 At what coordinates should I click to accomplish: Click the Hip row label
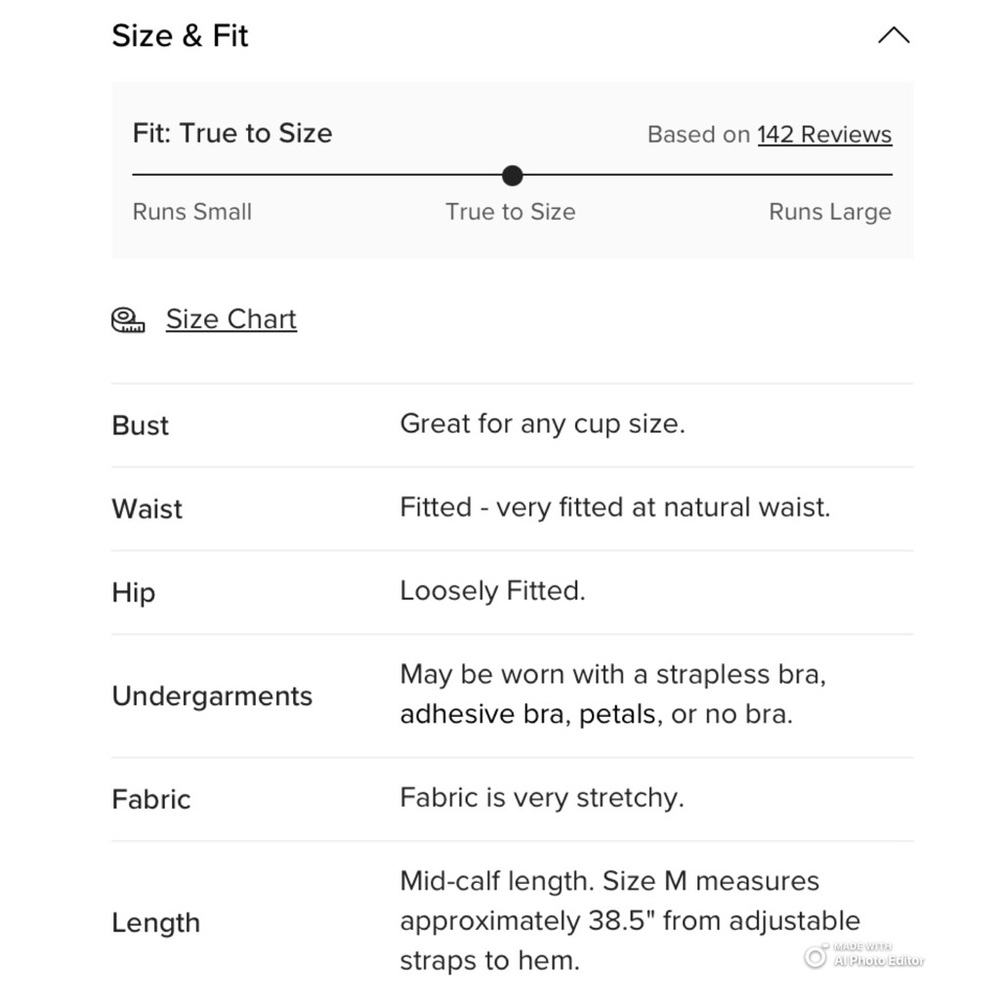click(133, 593)
